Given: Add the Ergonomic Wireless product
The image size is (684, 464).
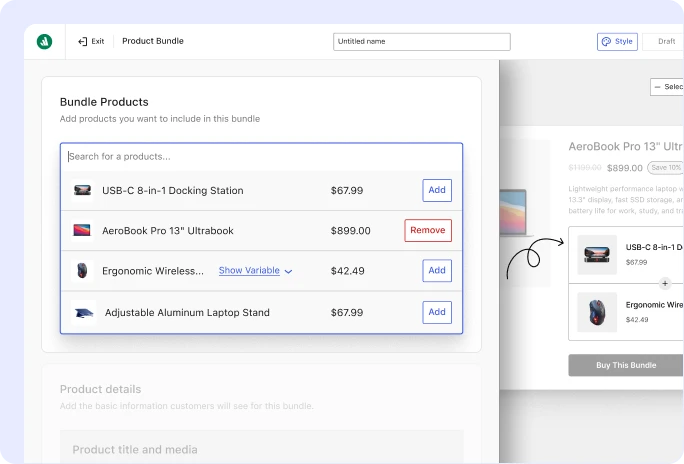Looking at the screenshot, I should coord(437,270).
